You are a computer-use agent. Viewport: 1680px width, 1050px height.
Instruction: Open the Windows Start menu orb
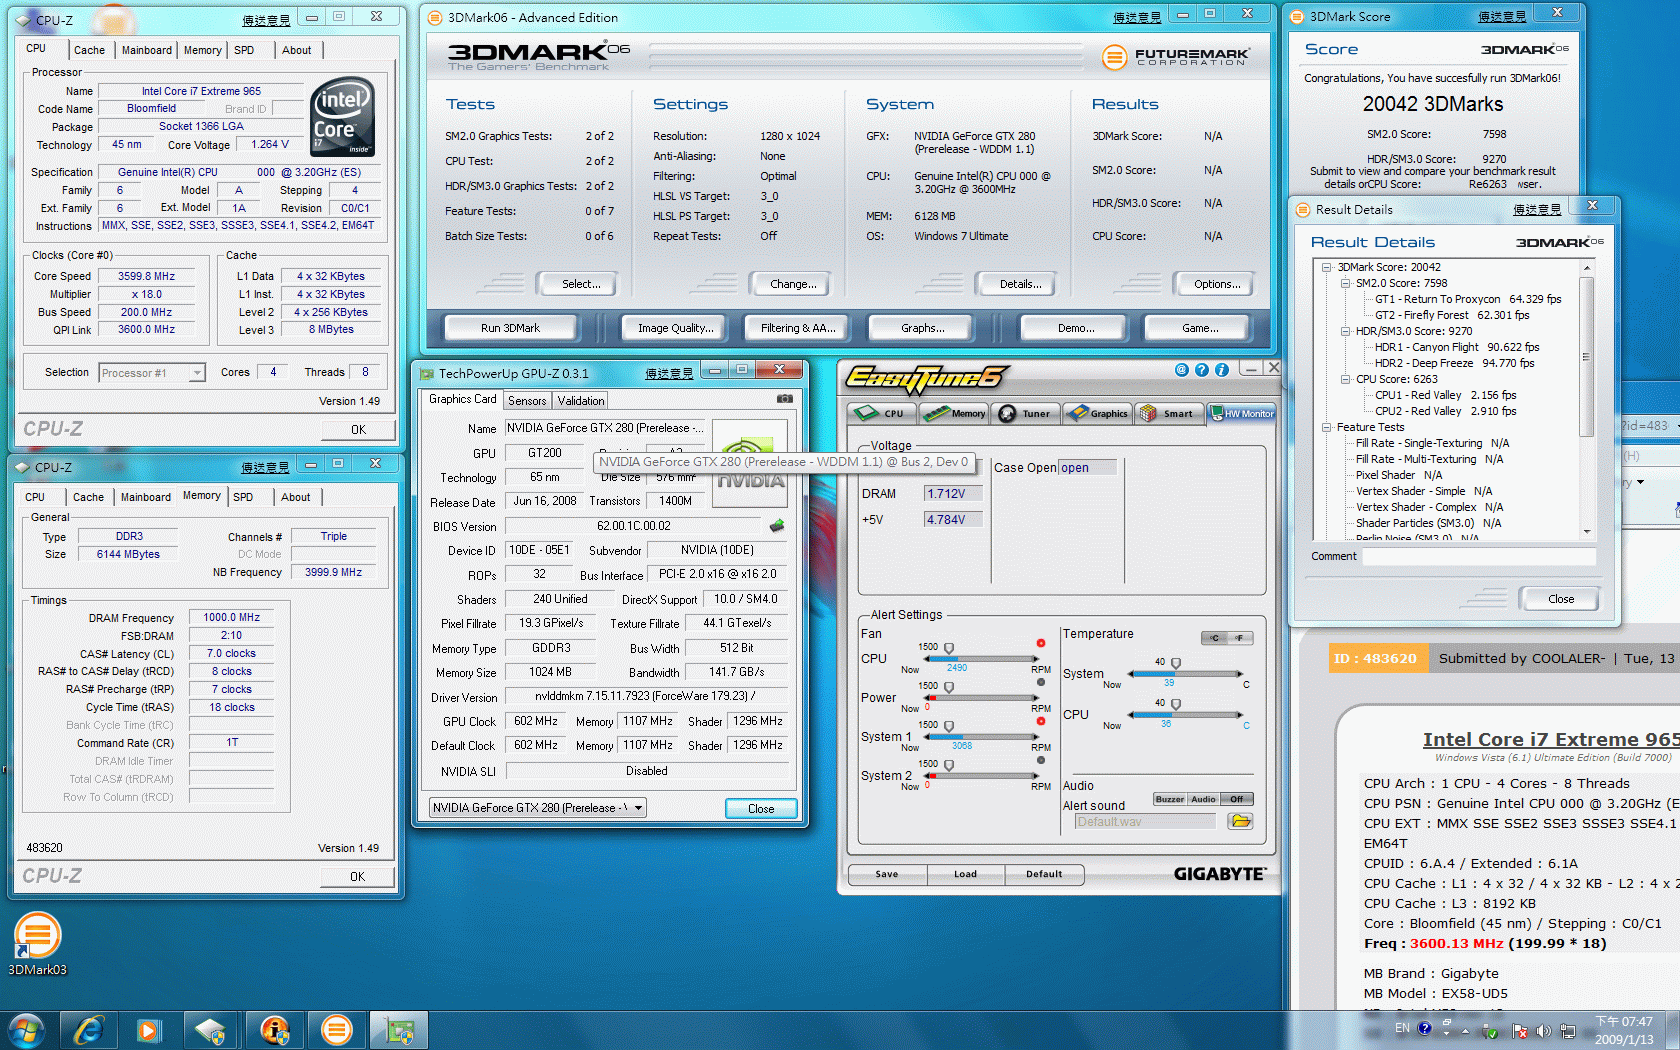point(26,1030)
